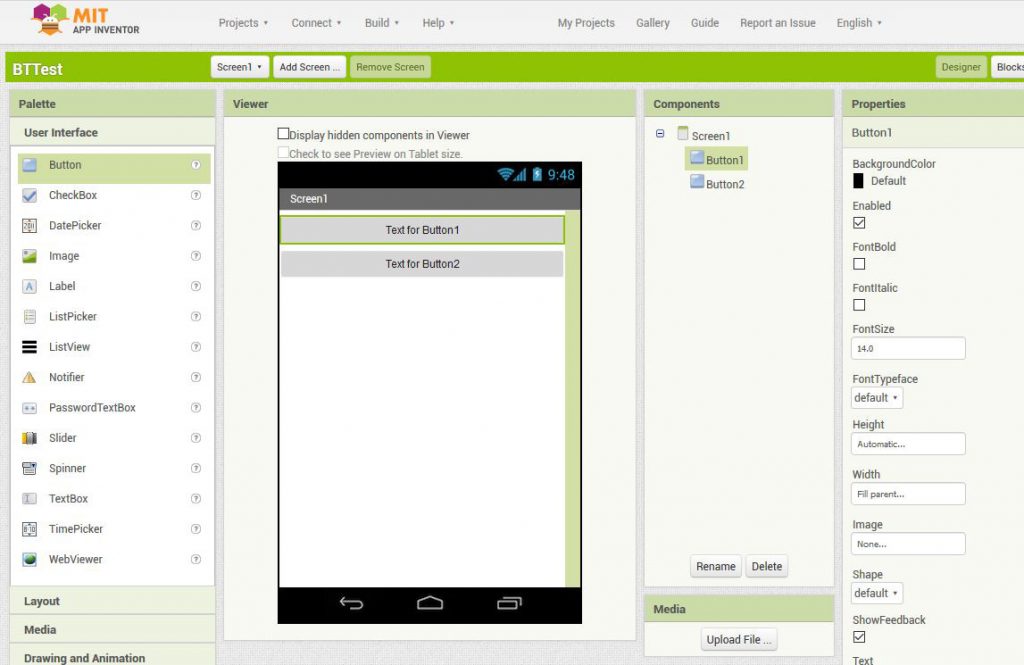Select the Slider palette icon
Image resolution: width=1024 pixels, height=665 pixels.
click(x=29, y=438)
